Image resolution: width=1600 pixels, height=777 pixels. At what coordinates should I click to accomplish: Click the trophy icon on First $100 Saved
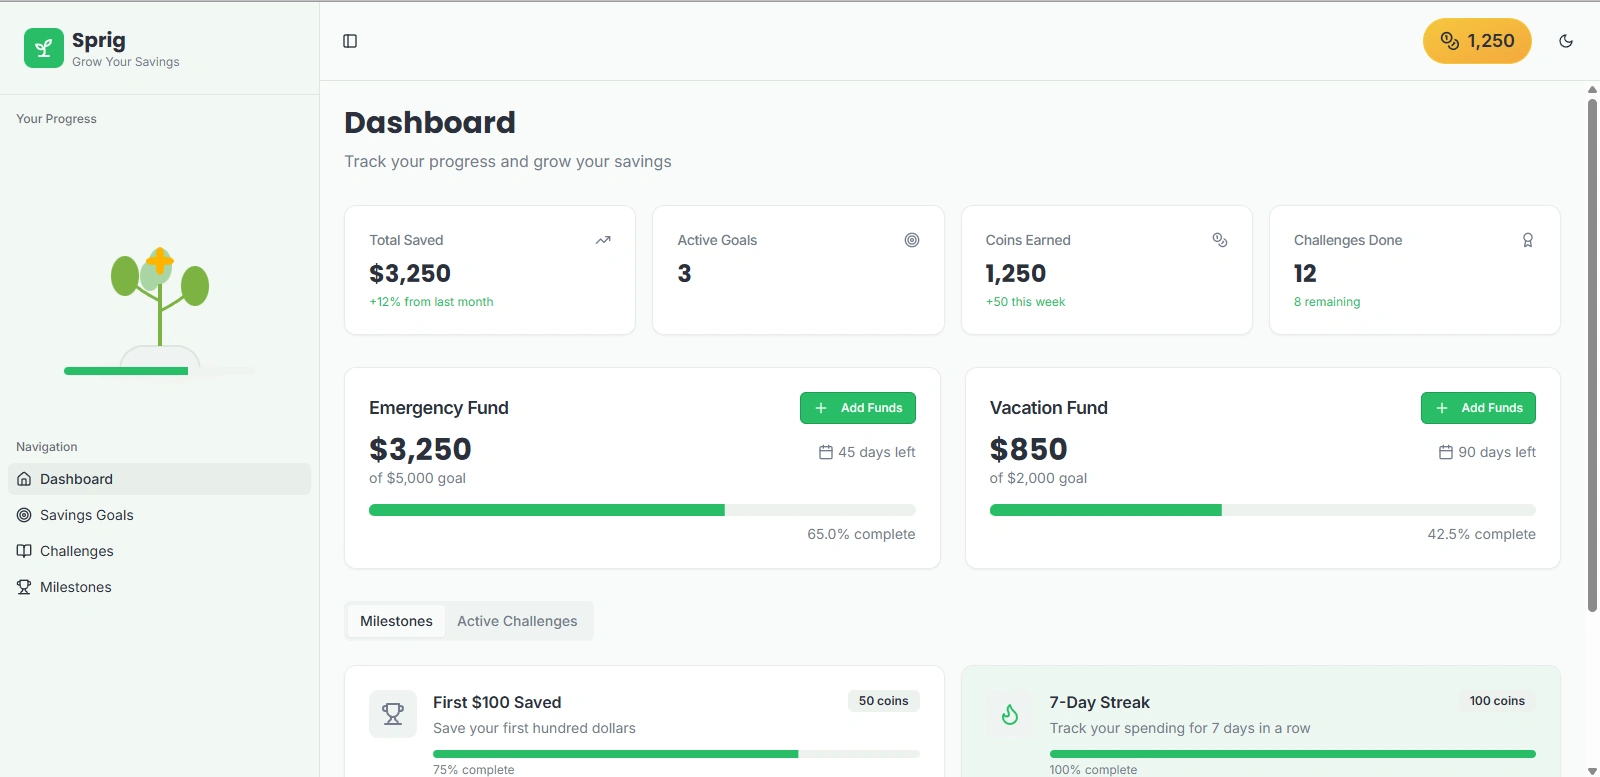393,714
